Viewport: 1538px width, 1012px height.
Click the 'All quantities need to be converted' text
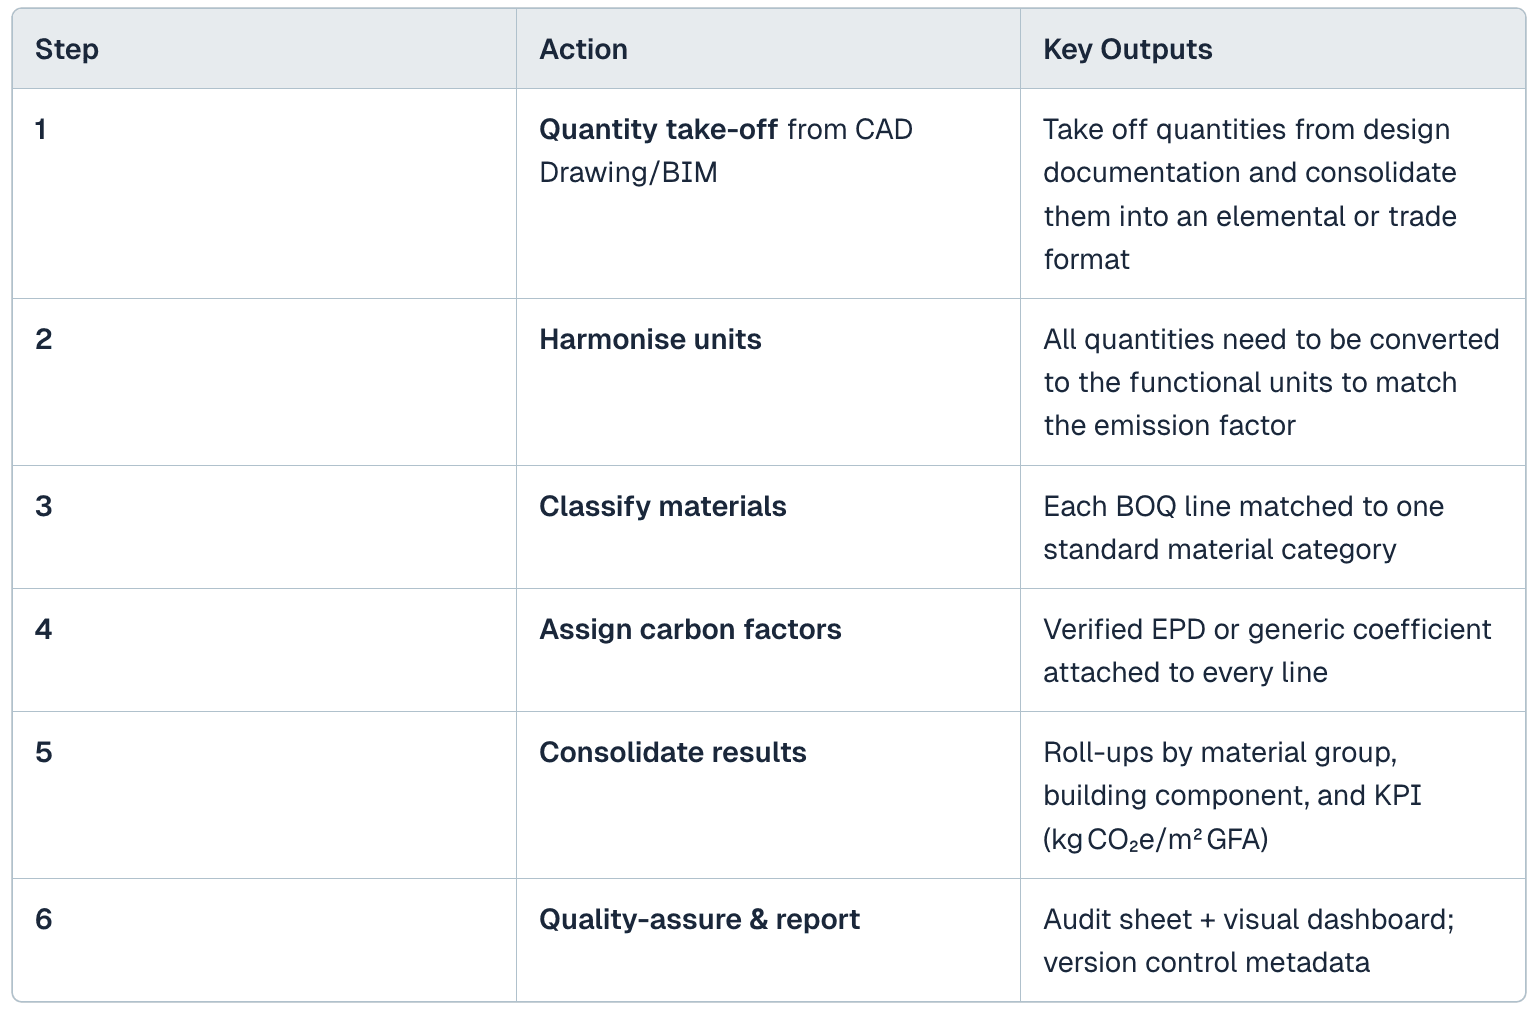click(1270, 339)
